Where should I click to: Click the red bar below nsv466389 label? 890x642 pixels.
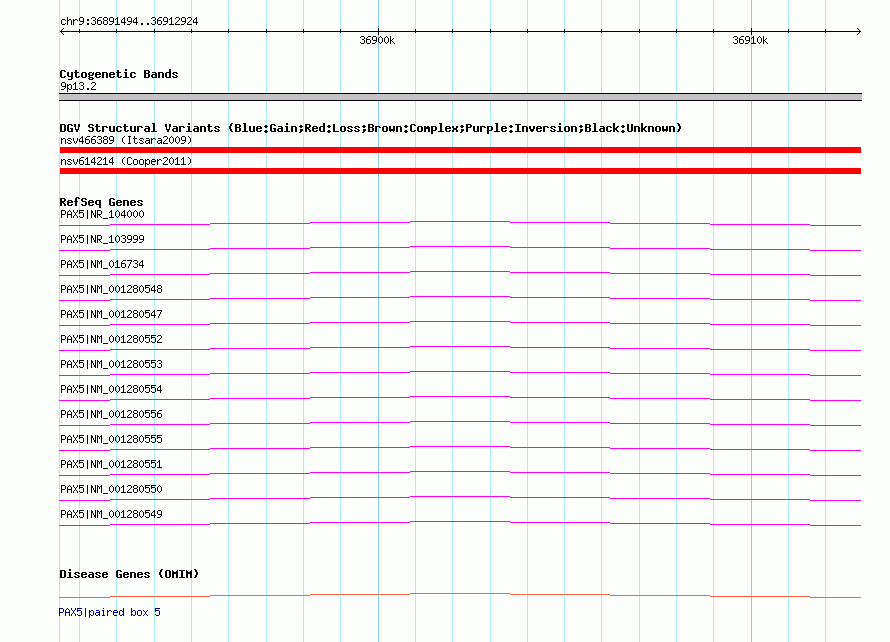(460, 150)
